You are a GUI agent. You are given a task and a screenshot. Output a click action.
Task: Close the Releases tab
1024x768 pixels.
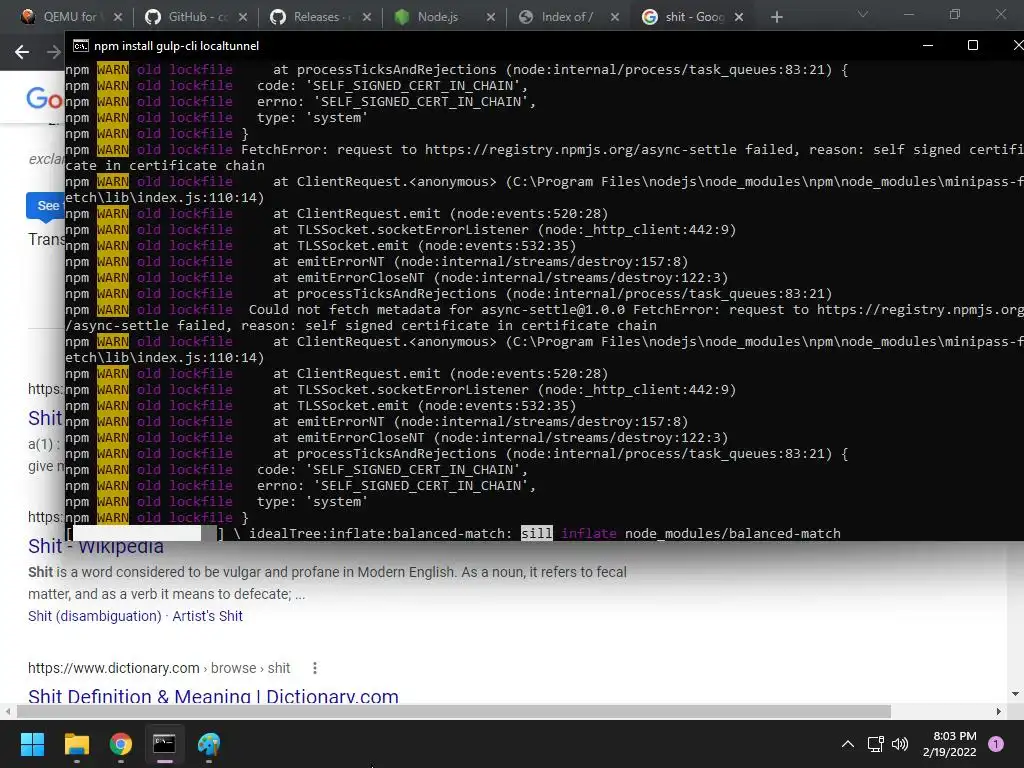(367, 17)
